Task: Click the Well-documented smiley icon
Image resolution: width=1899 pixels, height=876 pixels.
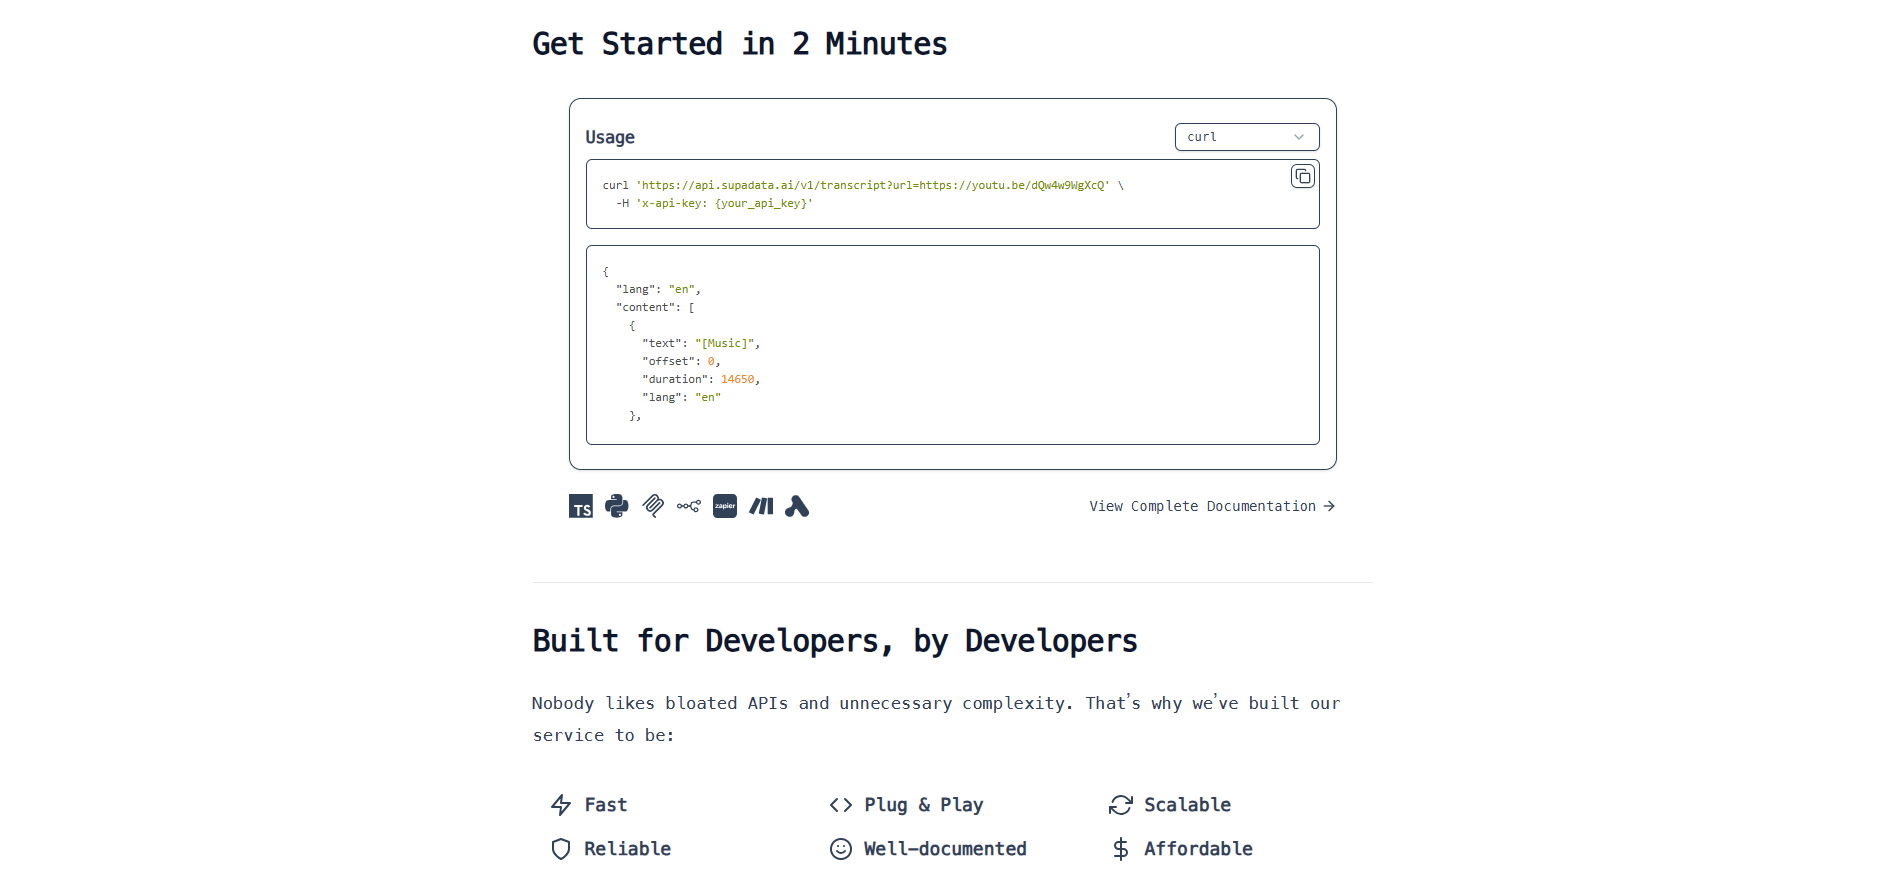Action: pos(841,849)
